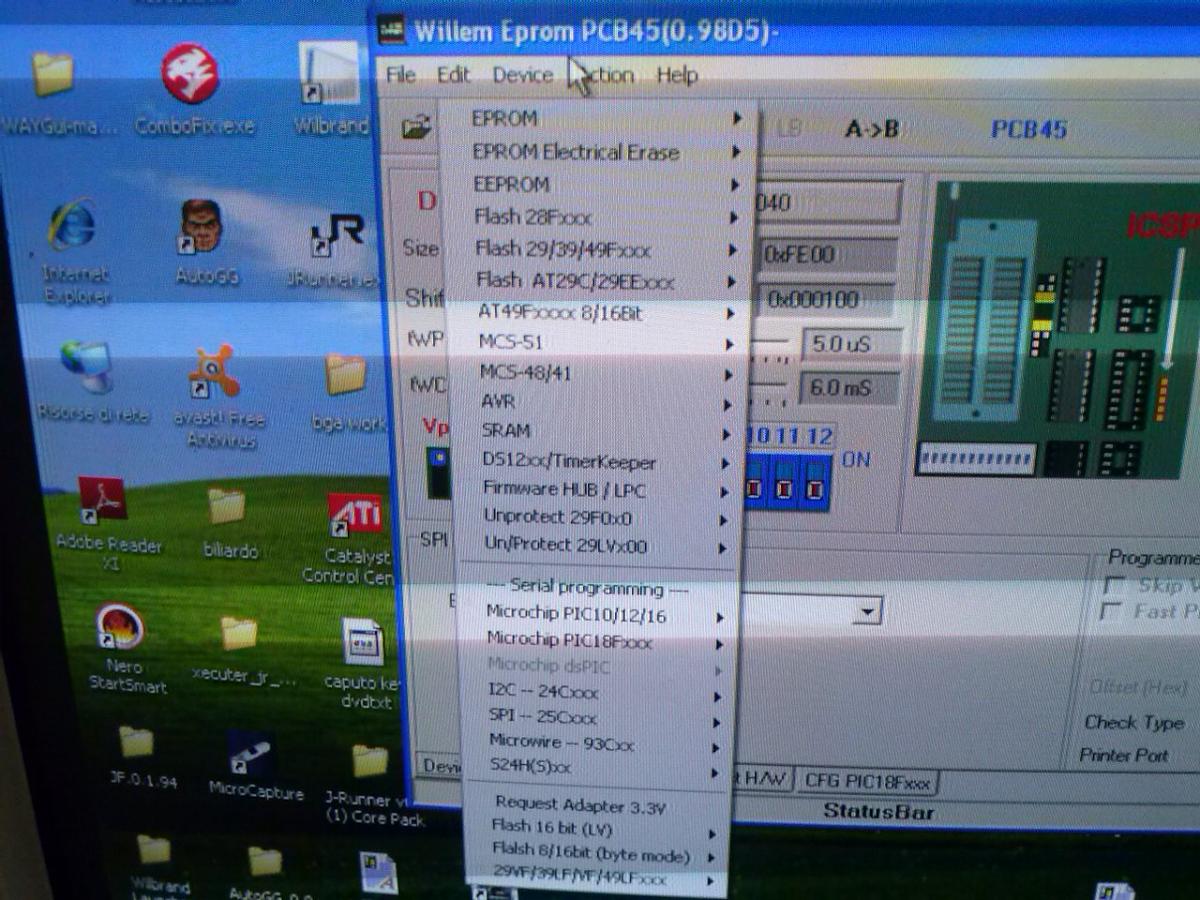Image resolution: width=1200 pixels, height=900 pixels.
Task: Click the PCB45 toolbar button
Action: [x=1029, y=129]
